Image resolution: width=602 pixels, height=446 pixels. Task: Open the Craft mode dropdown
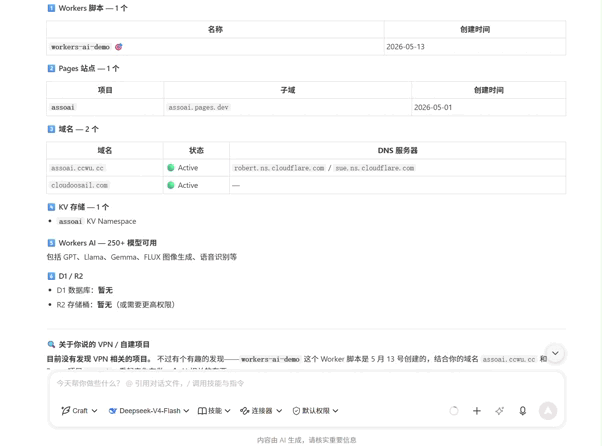click(x=79, y=411)
